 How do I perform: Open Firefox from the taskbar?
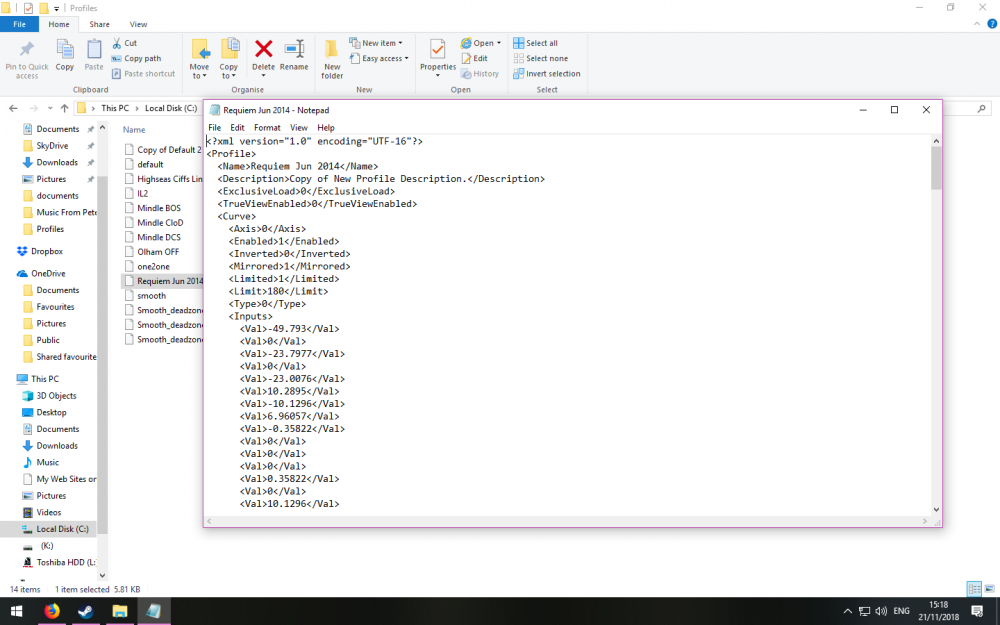52,611
